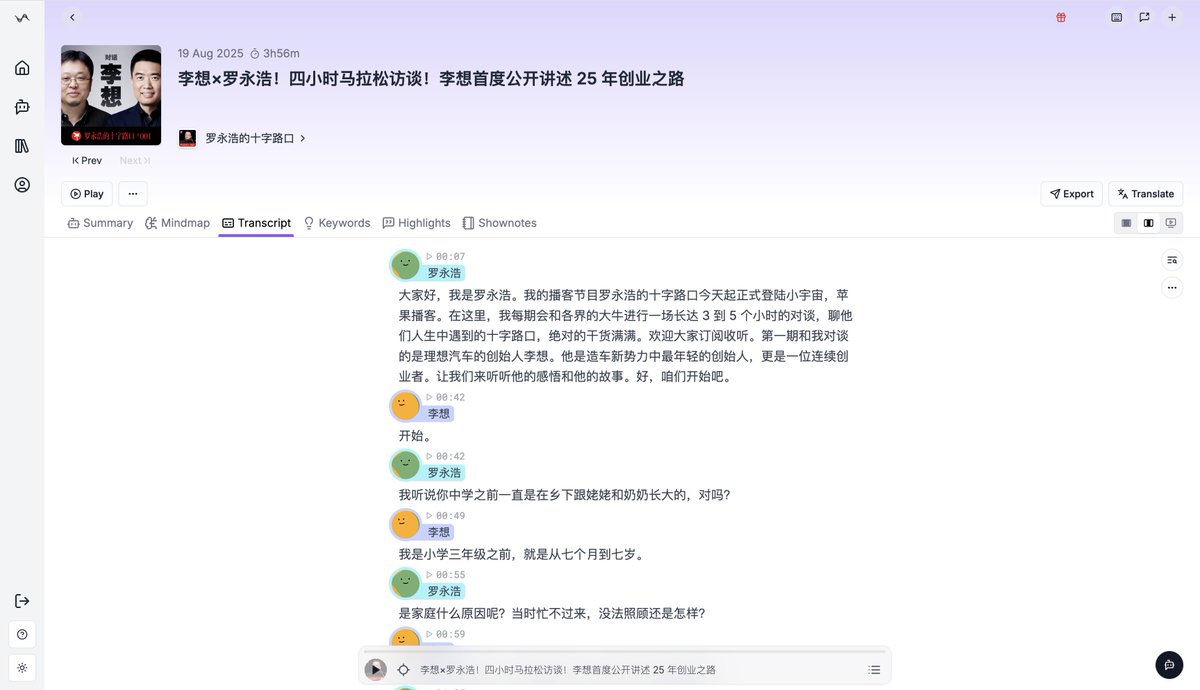Image resolution: width=1200 pixels, height=690 pixels.
Task: Toggle the light/dark theme sun icon
Action: pos(22,667)
